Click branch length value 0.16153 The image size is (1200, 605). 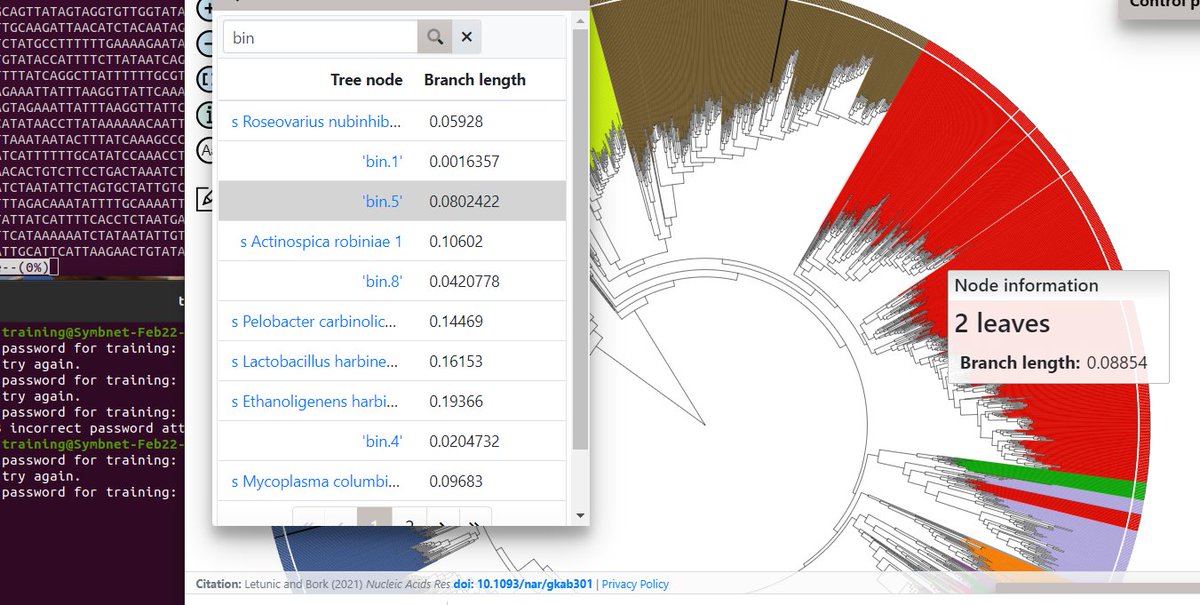(x=456, y=361)
